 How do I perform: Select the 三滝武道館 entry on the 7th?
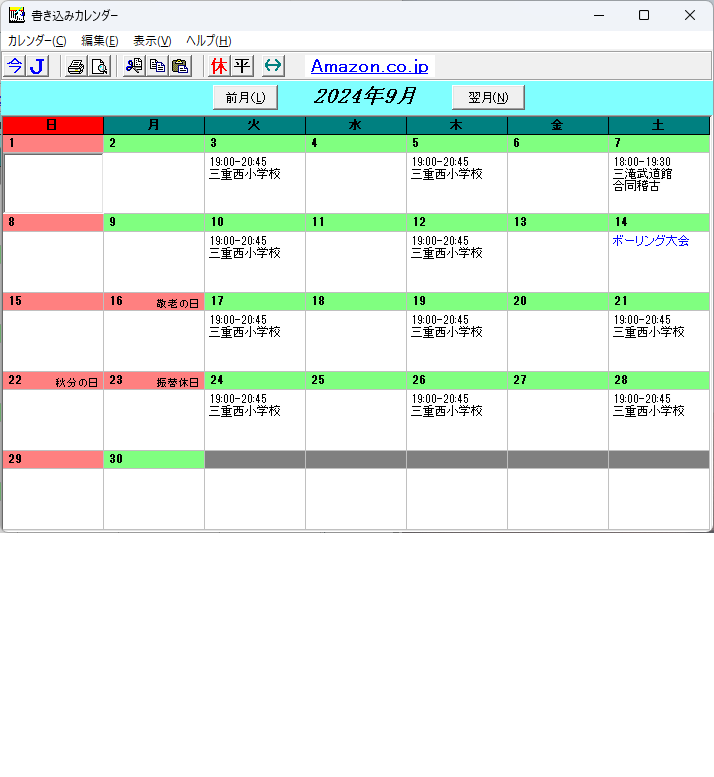(642, 174)
